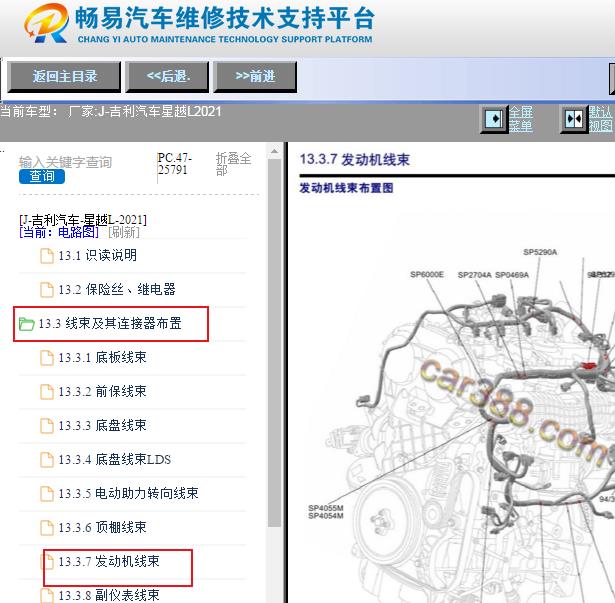
Task: Click the page icon beside 13.3.1 底板线束
Action: pyautogui.click(x=47, y=358)
